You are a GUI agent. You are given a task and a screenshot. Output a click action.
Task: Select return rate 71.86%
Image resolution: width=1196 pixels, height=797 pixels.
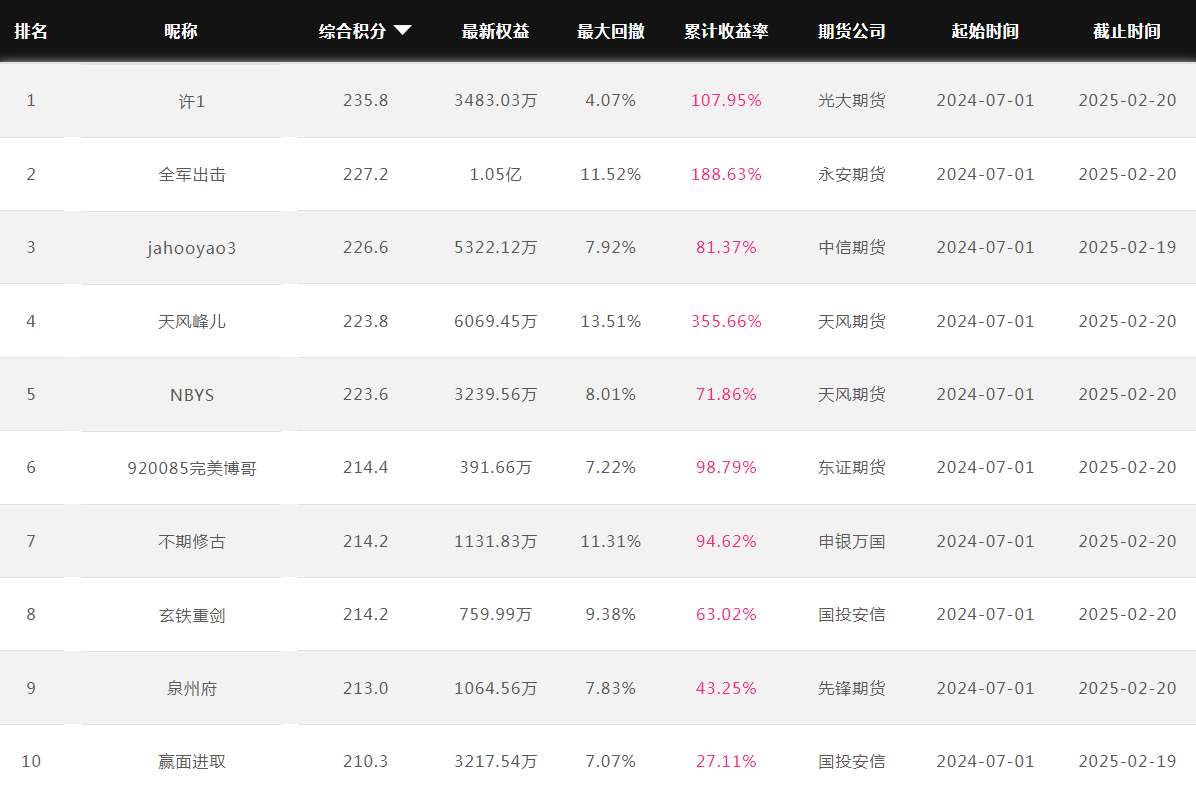pyautogui.click(x=726, y=394)
